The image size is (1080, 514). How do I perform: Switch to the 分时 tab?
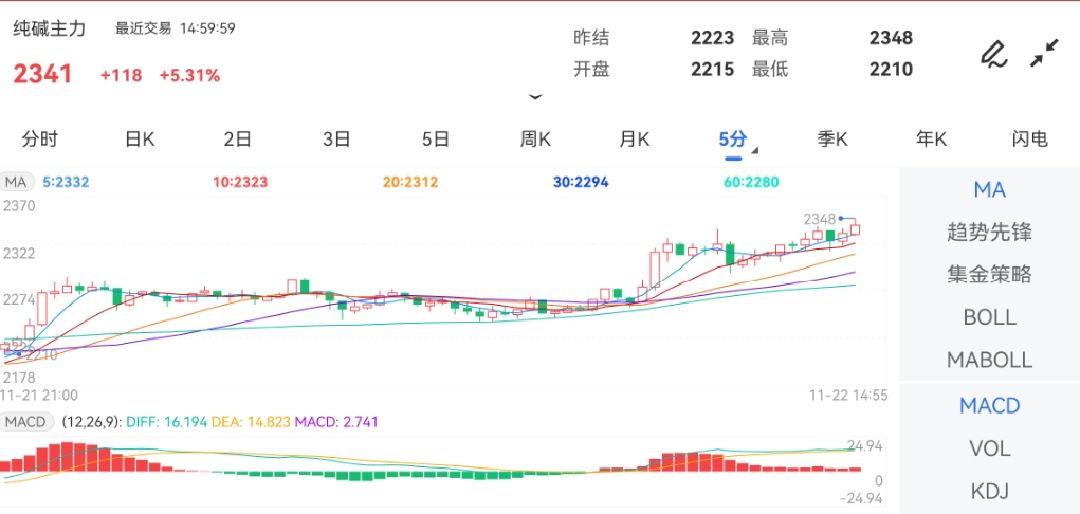pyautogui.click(x=40, y=139)
